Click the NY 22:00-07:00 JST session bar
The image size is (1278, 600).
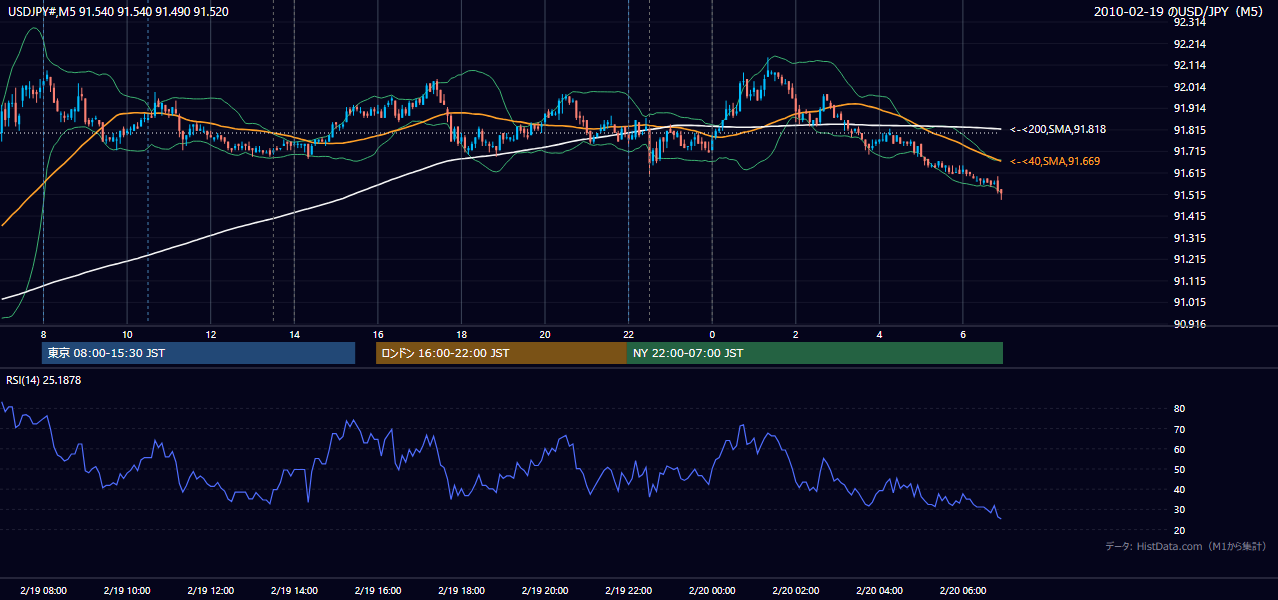coord(815,353)
